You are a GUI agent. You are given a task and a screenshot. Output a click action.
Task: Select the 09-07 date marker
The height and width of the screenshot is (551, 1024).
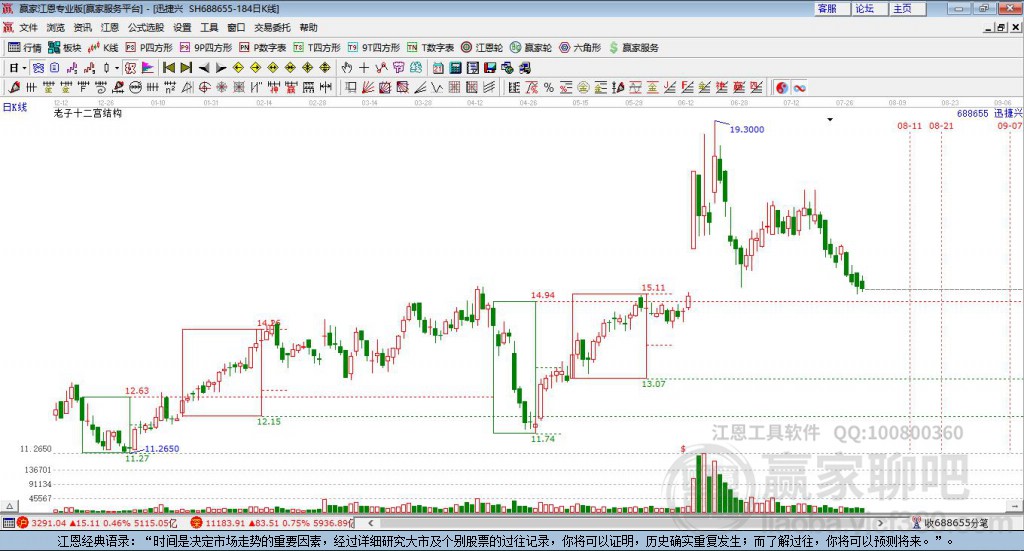1010,125
